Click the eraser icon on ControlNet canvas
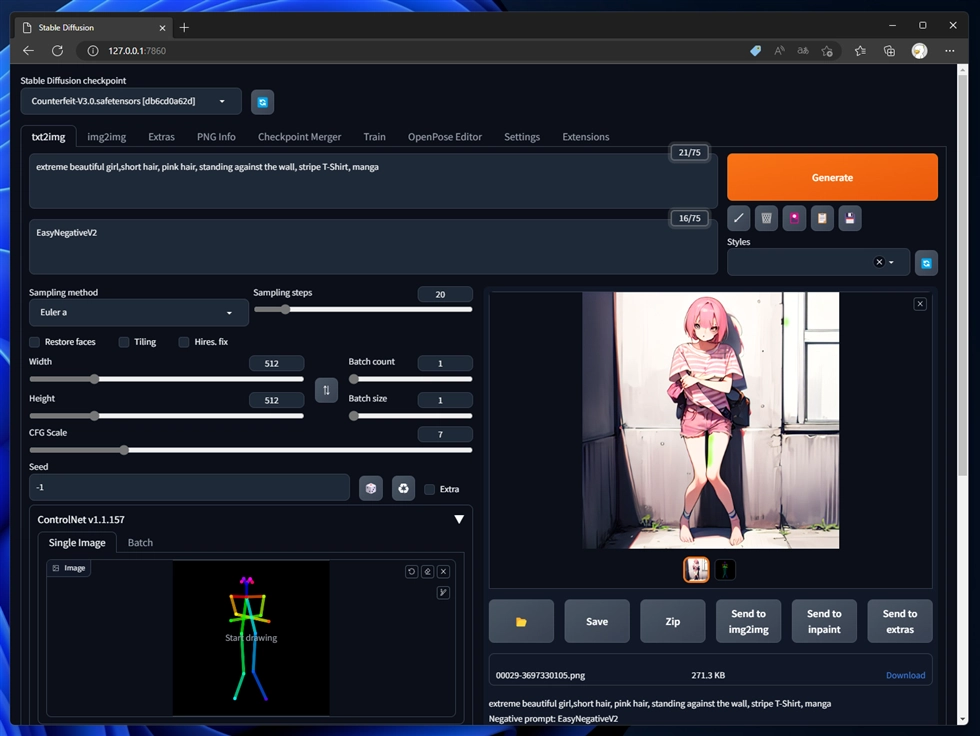Viewport: 980px width, 736px height. click(x=427, y=572)
